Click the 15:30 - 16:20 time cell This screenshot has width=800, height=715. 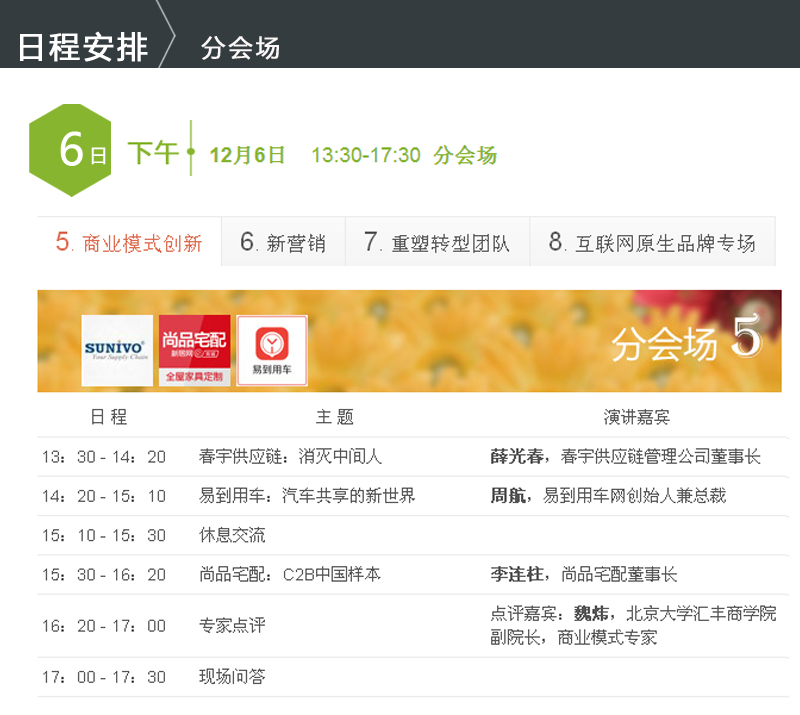point(104,575)
